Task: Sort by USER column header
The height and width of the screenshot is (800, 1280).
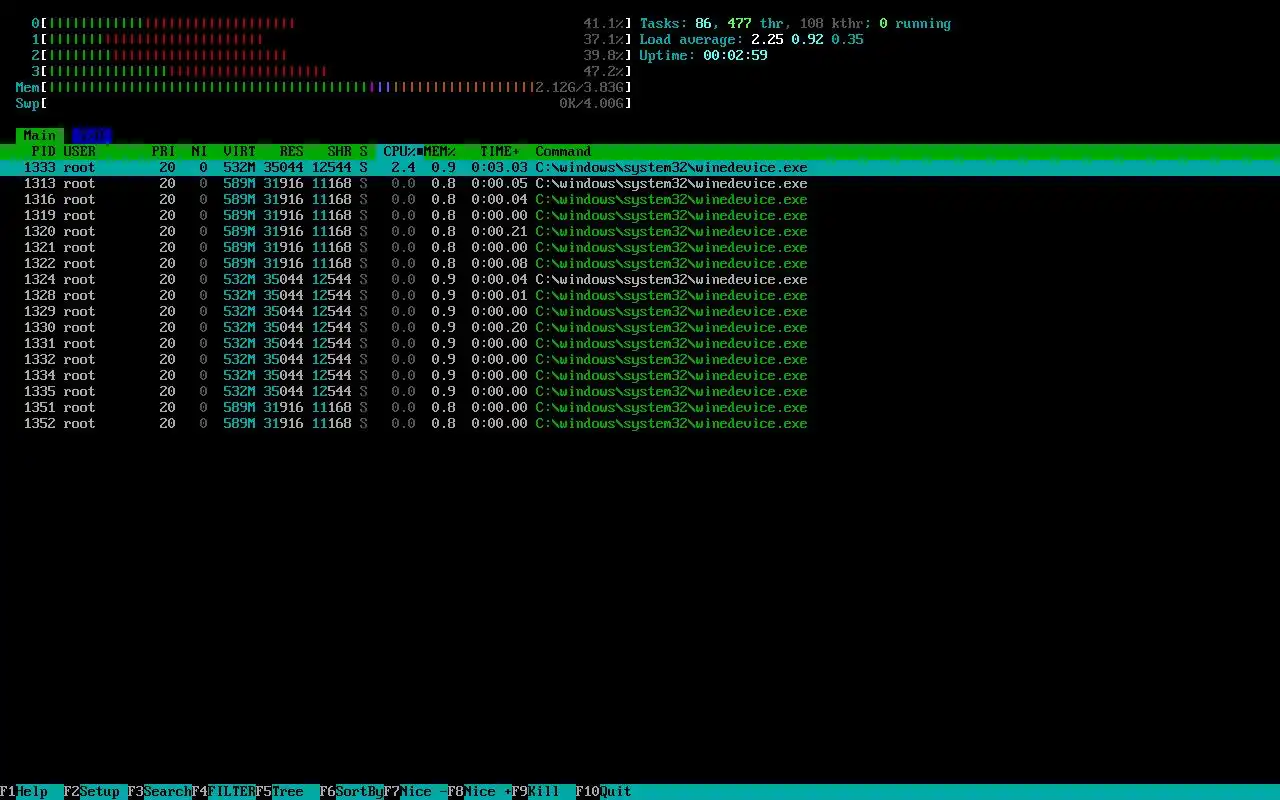Action: (x=80, y=151)
